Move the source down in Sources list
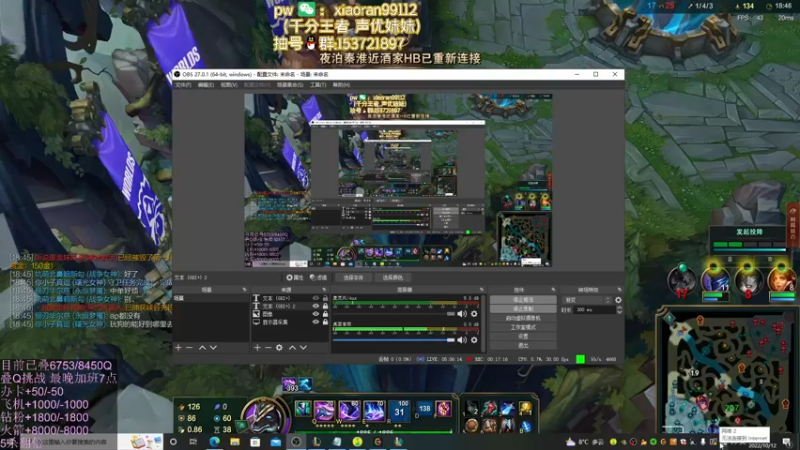800x450 pixels. pyautogui.click(x=303, y=347)
